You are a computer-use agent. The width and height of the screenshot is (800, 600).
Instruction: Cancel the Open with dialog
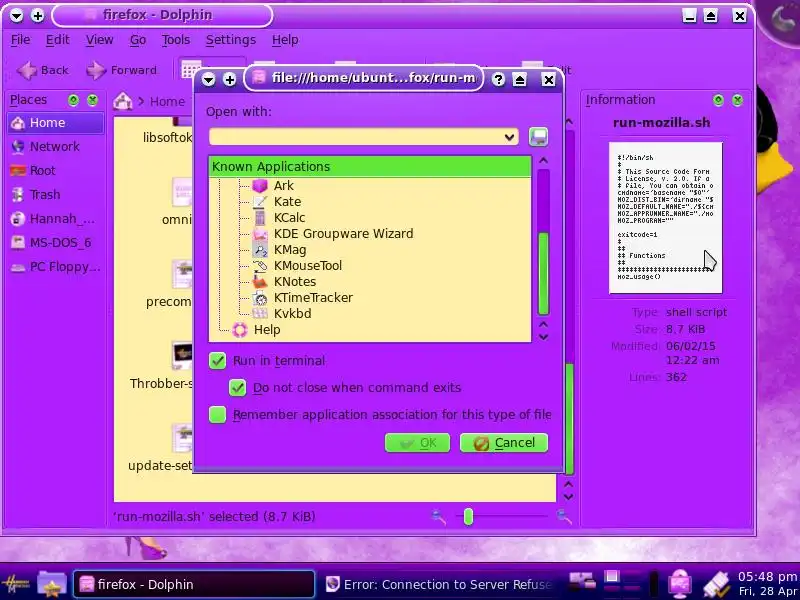(504, 443)
